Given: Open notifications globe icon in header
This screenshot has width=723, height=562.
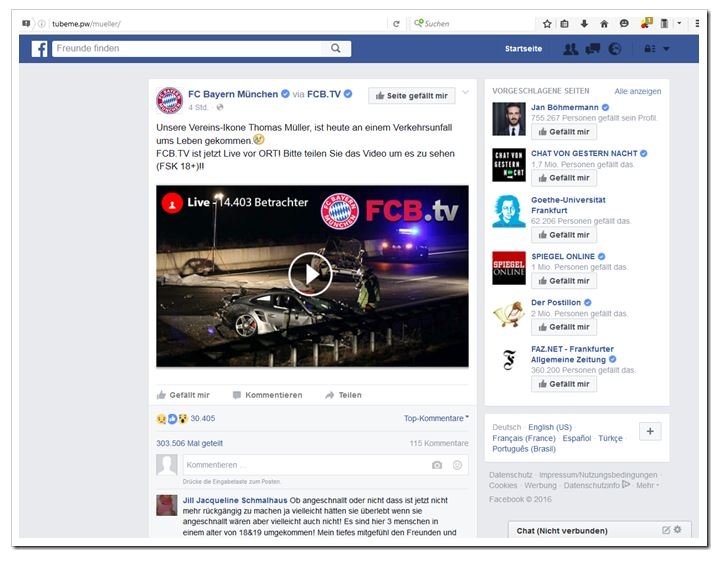Looking at the screenshot, I should click(615, 48).
